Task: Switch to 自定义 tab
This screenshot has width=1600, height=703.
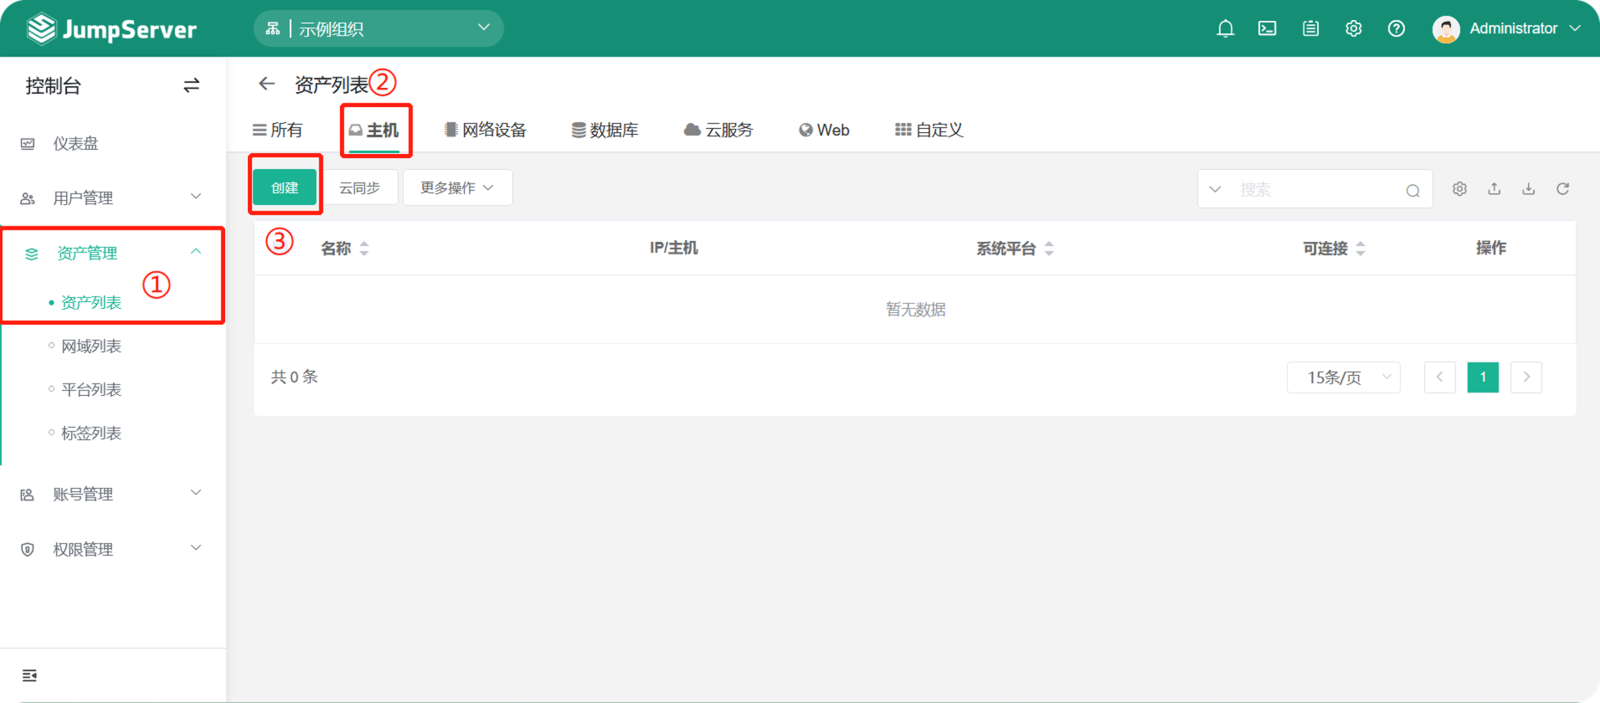Action: tap(929, 130)
